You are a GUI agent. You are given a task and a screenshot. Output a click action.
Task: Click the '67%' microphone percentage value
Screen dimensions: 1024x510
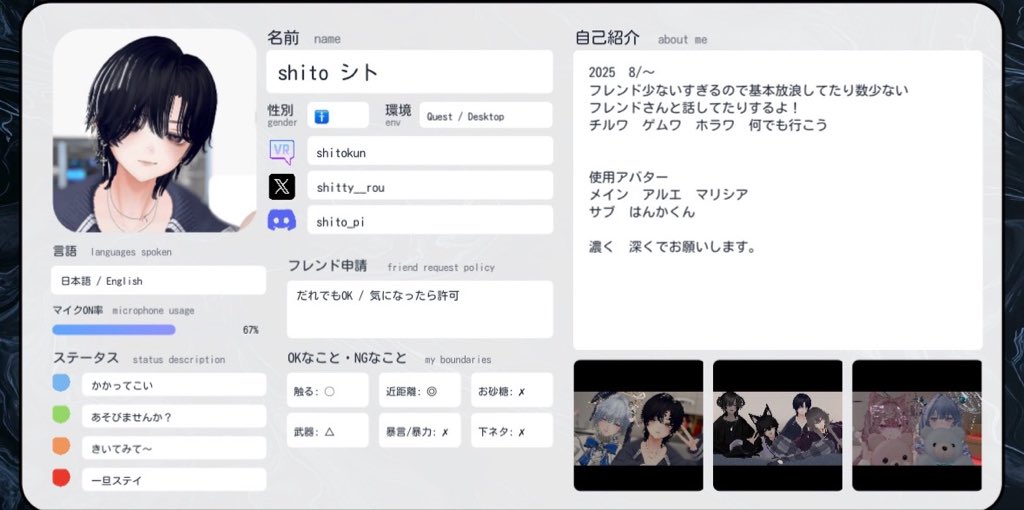click(251, 330)
